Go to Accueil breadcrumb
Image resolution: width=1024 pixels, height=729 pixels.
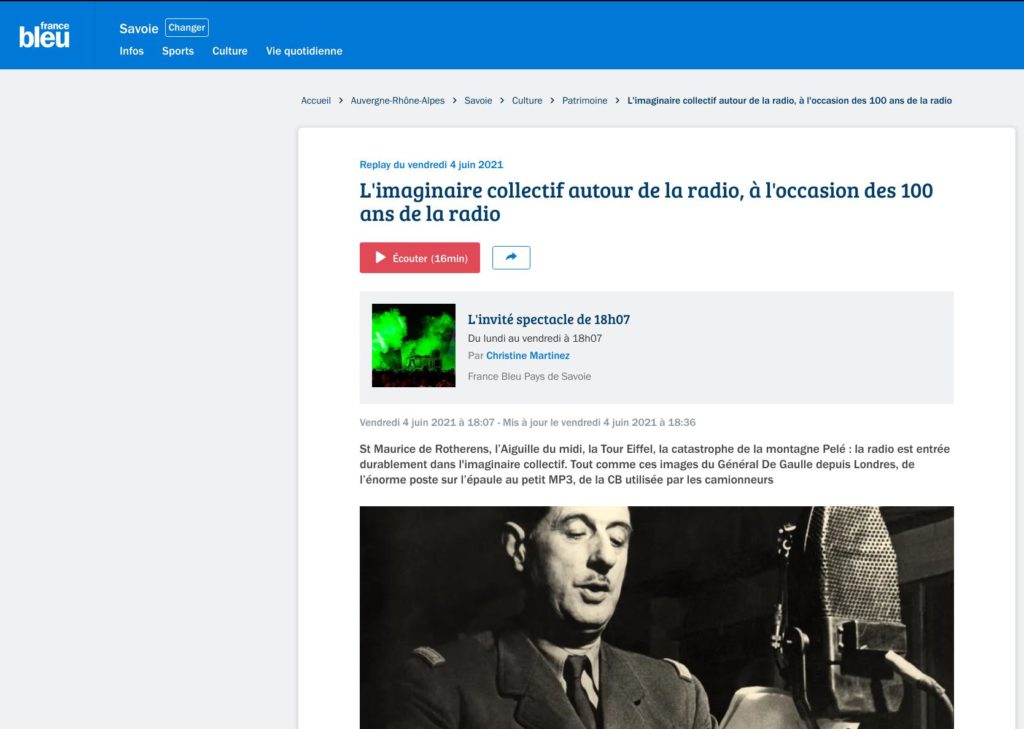316,101
